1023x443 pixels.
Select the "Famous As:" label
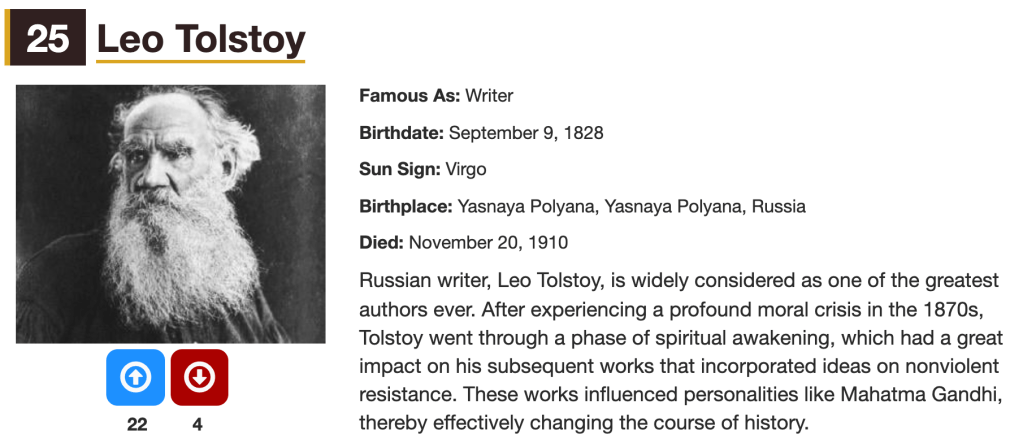coord(409,96)
